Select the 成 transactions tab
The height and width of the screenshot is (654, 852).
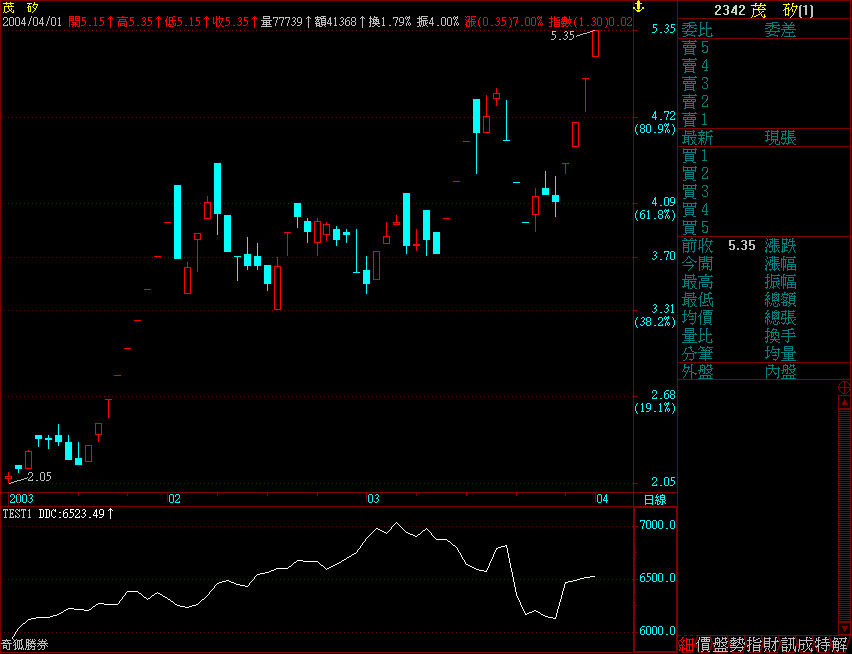805,644
